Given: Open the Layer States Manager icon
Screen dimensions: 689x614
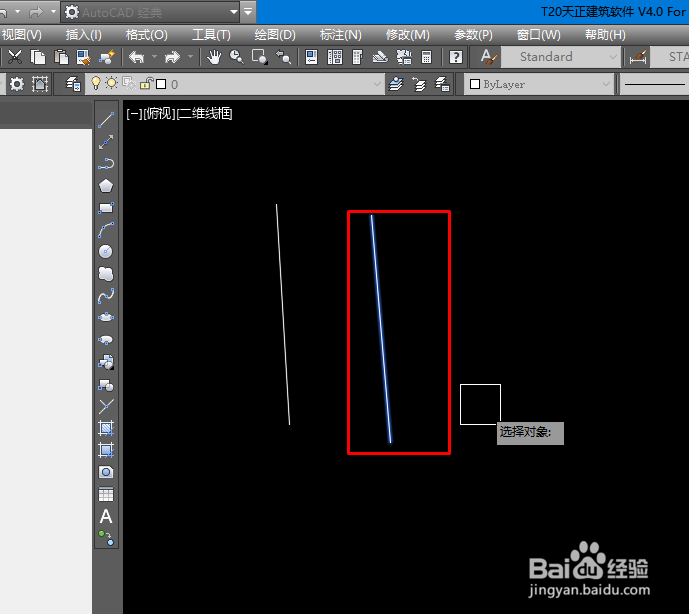Looking at the screenshot, I should click(442, 84).
